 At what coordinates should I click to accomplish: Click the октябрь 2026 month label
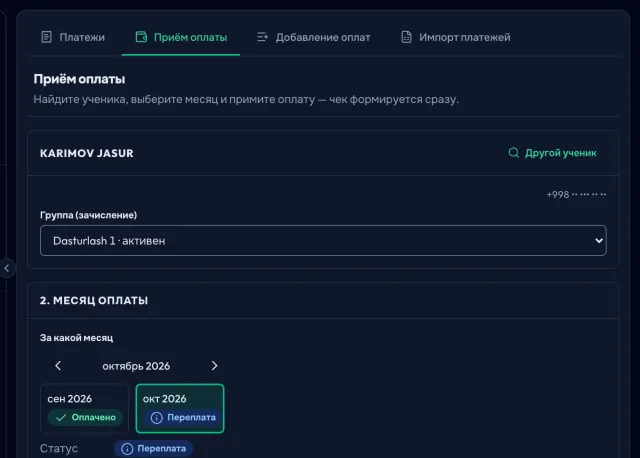(136, 366)
